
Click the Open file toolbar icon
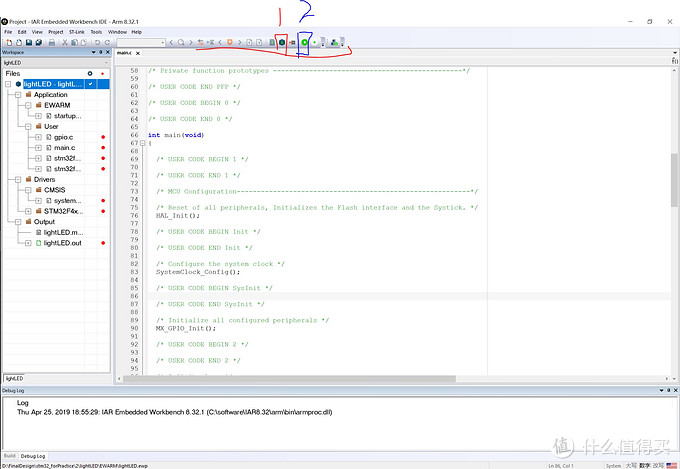coord(19,43)
